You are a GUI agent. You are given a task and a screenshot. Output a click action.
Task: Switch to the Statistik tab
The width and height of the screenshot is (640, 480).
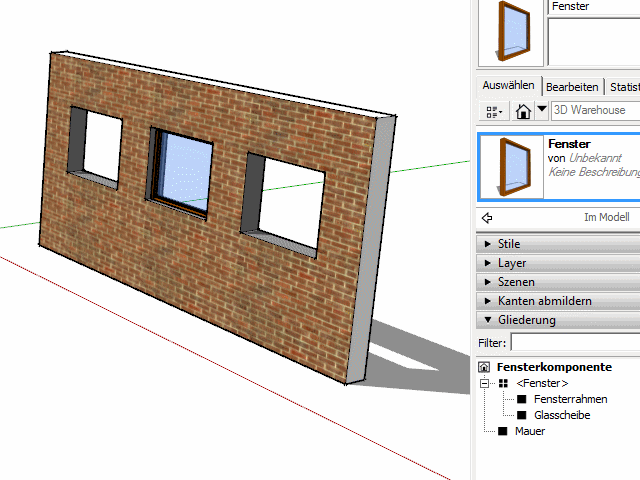pos(622,87)
